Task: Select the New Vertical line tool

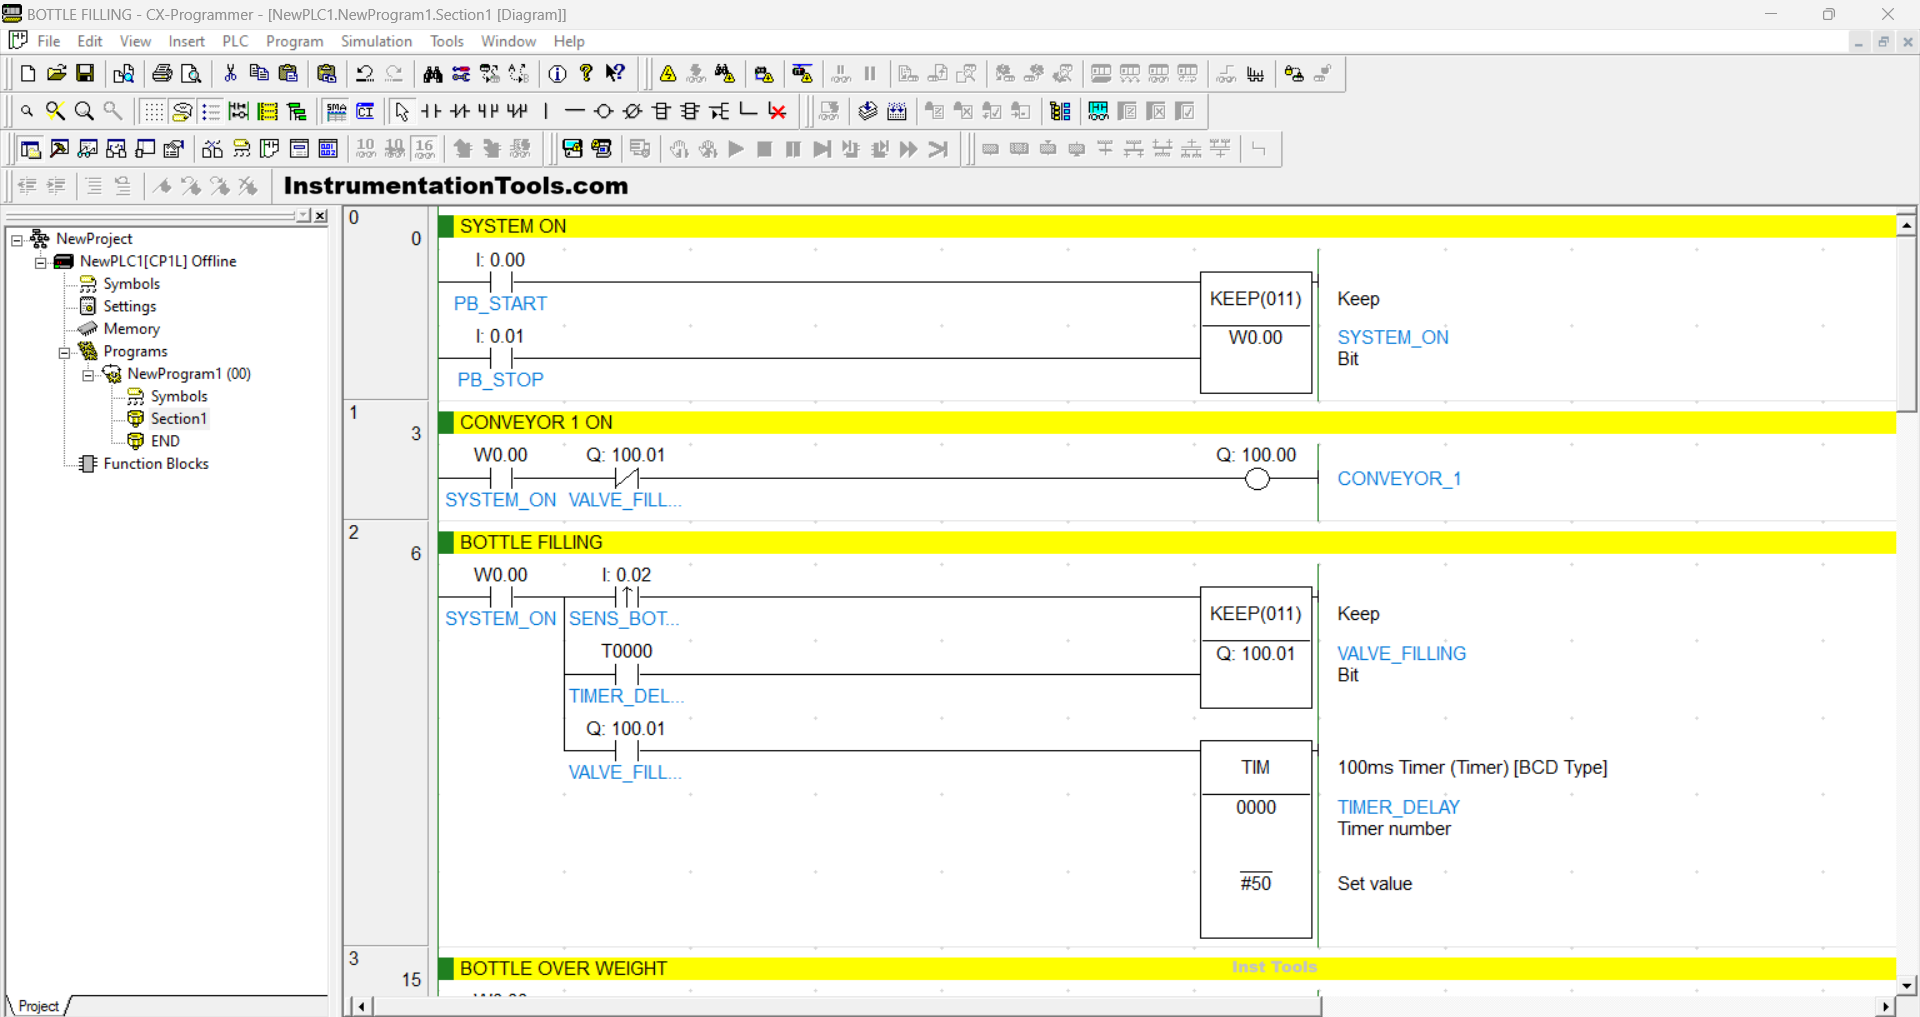Action: tap(546, 111)
